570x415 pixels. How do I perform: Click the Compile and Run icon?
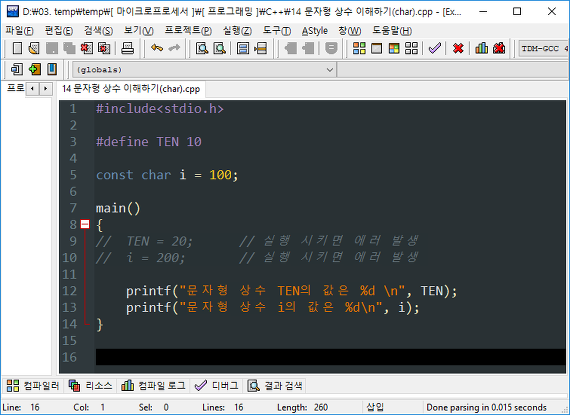[x=394, y=48]
